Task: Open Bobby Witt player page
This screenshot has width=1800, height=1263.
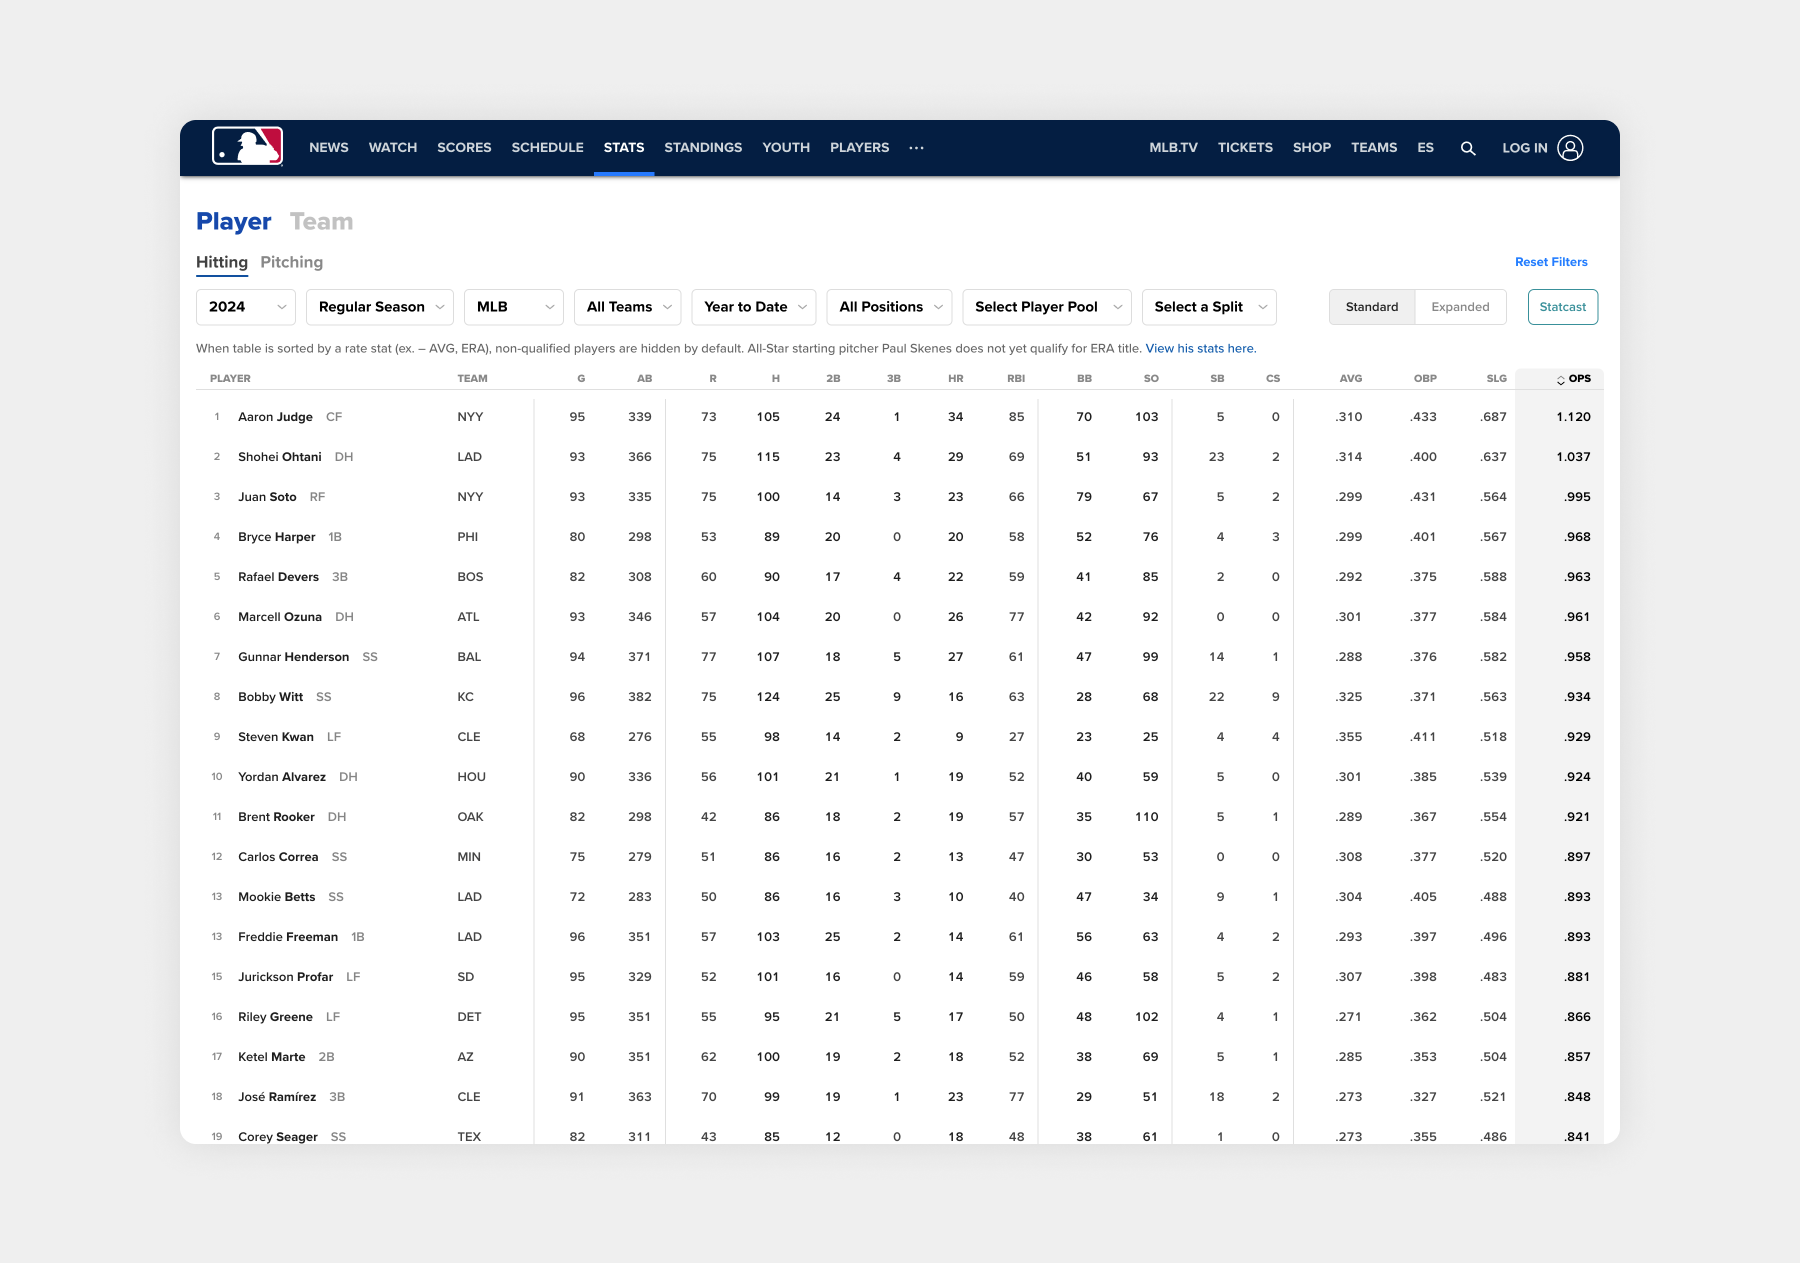Action: tap(270, 697)
